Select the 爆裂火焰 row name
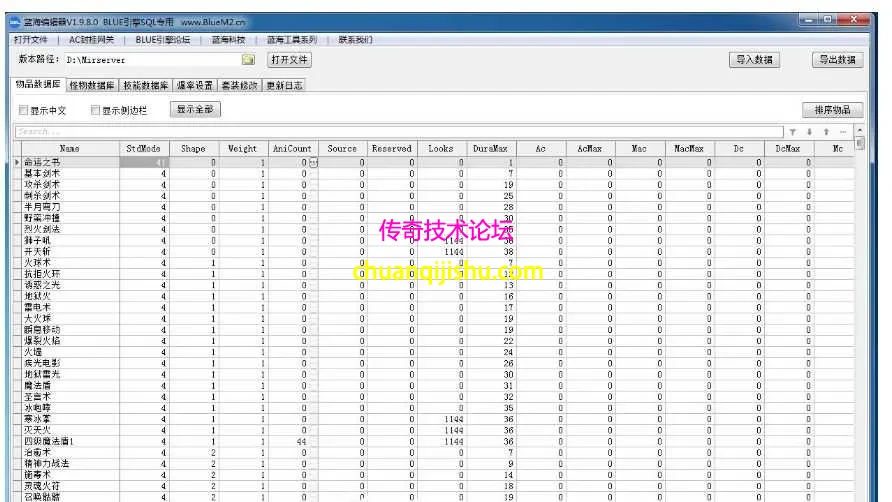 (42, 341)
